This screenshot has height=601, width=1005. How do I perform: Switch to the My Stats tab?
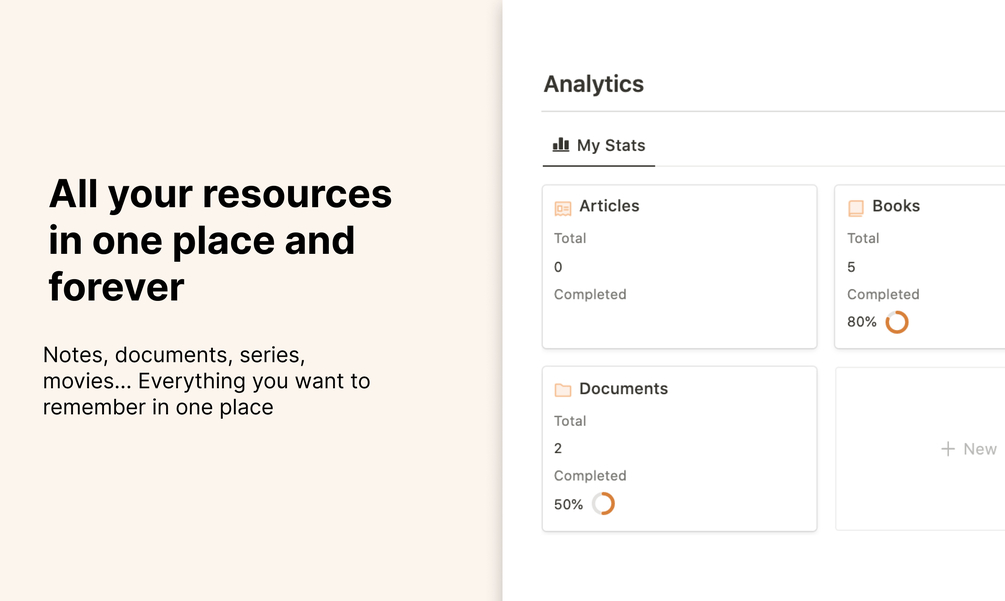pyautogui.click(x=611, y=146)
